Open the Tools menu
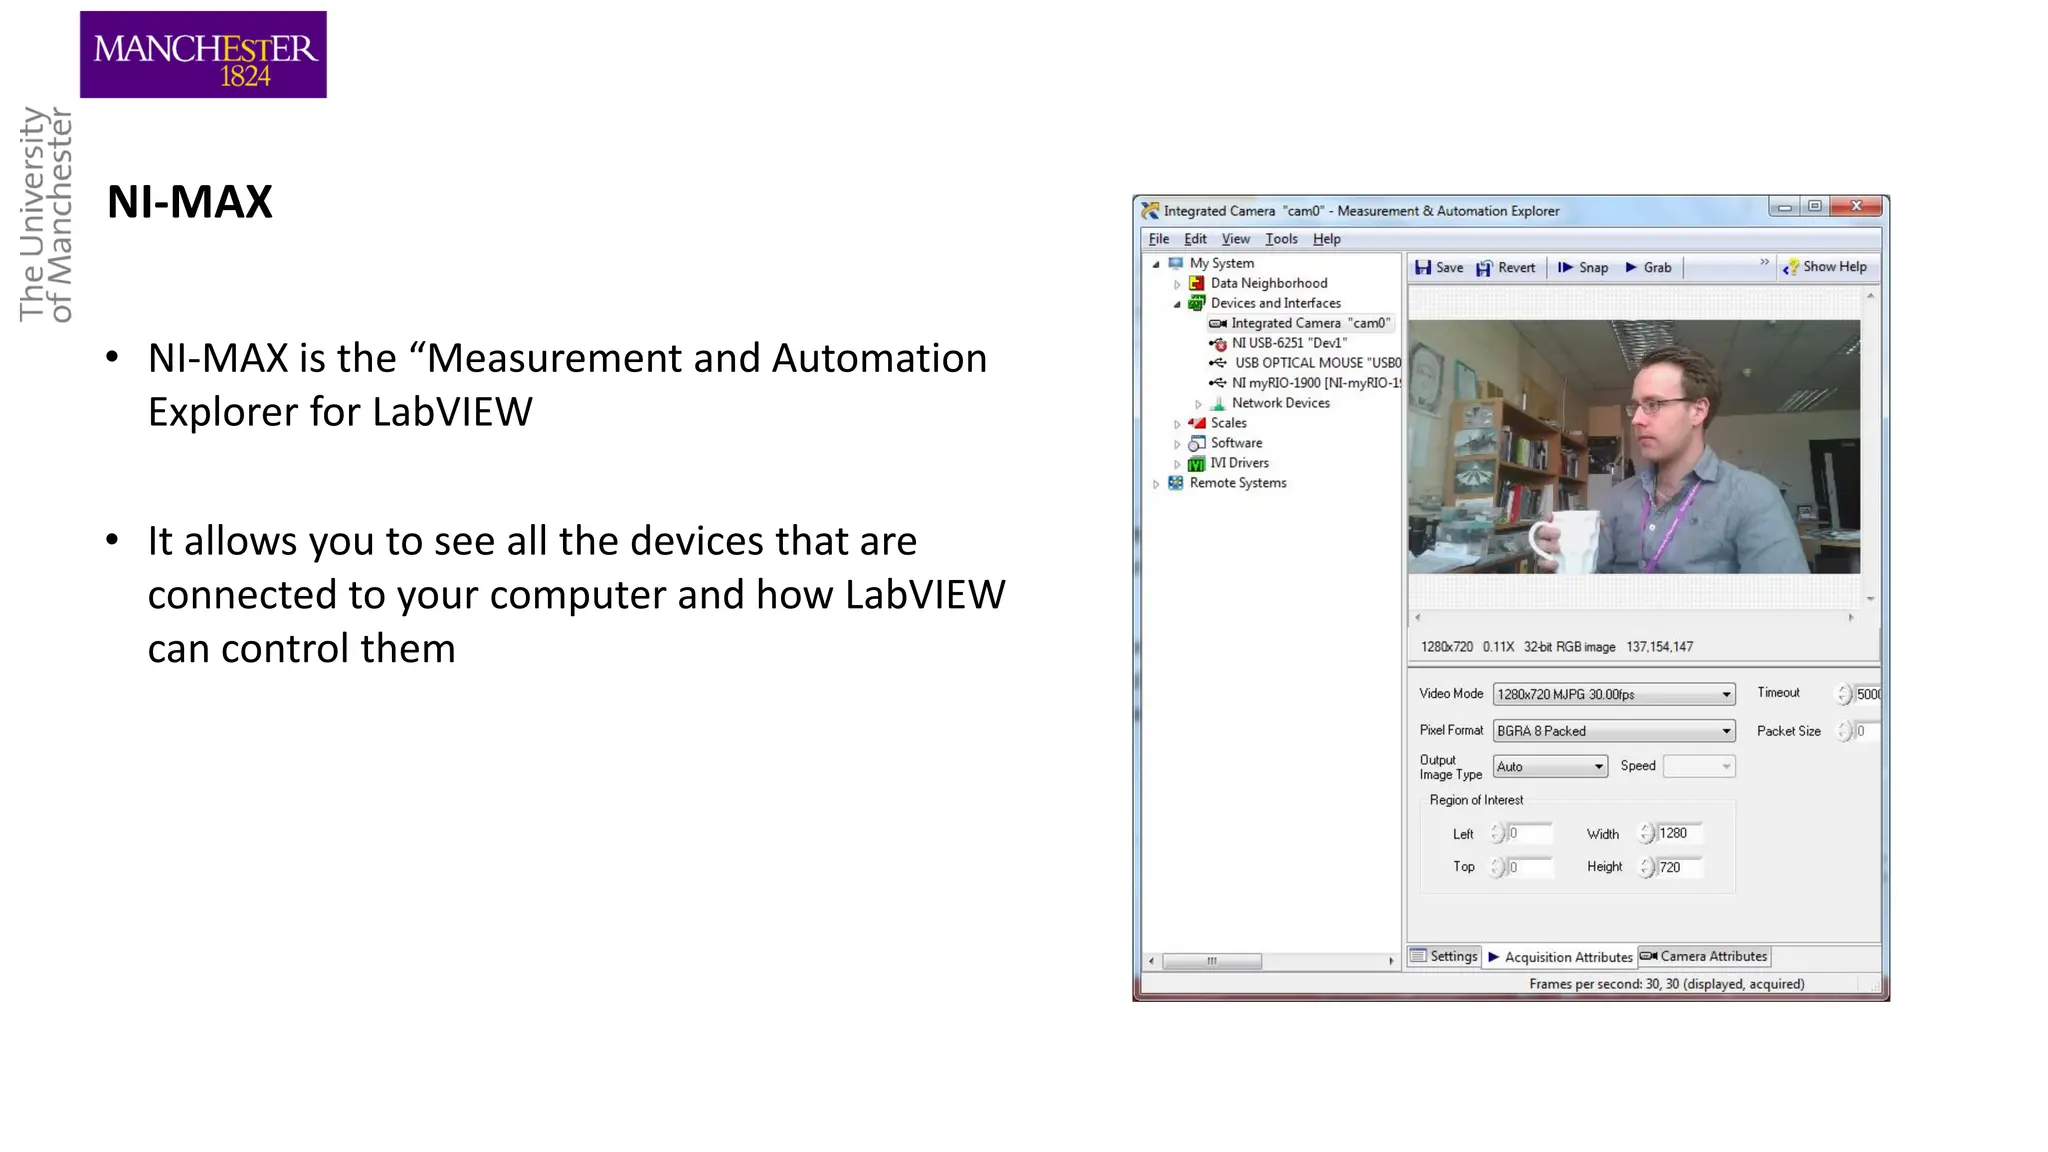The height and width of the screenshot is (1152, 2048). (x=1281, y=239)
